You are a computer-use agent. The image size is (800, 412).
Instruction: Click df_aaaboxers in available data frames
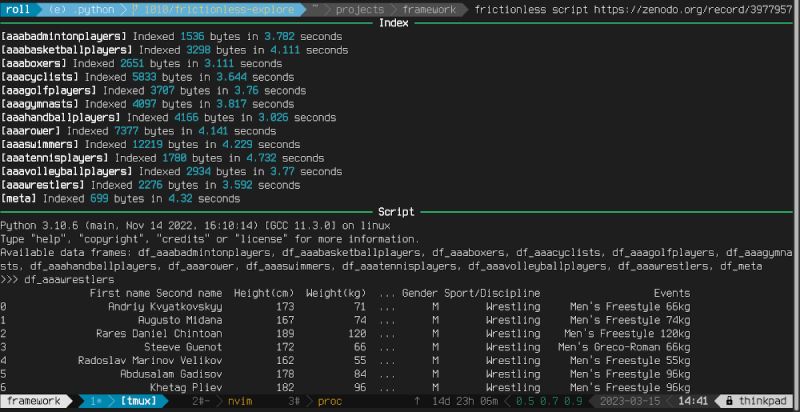point(468,252)
